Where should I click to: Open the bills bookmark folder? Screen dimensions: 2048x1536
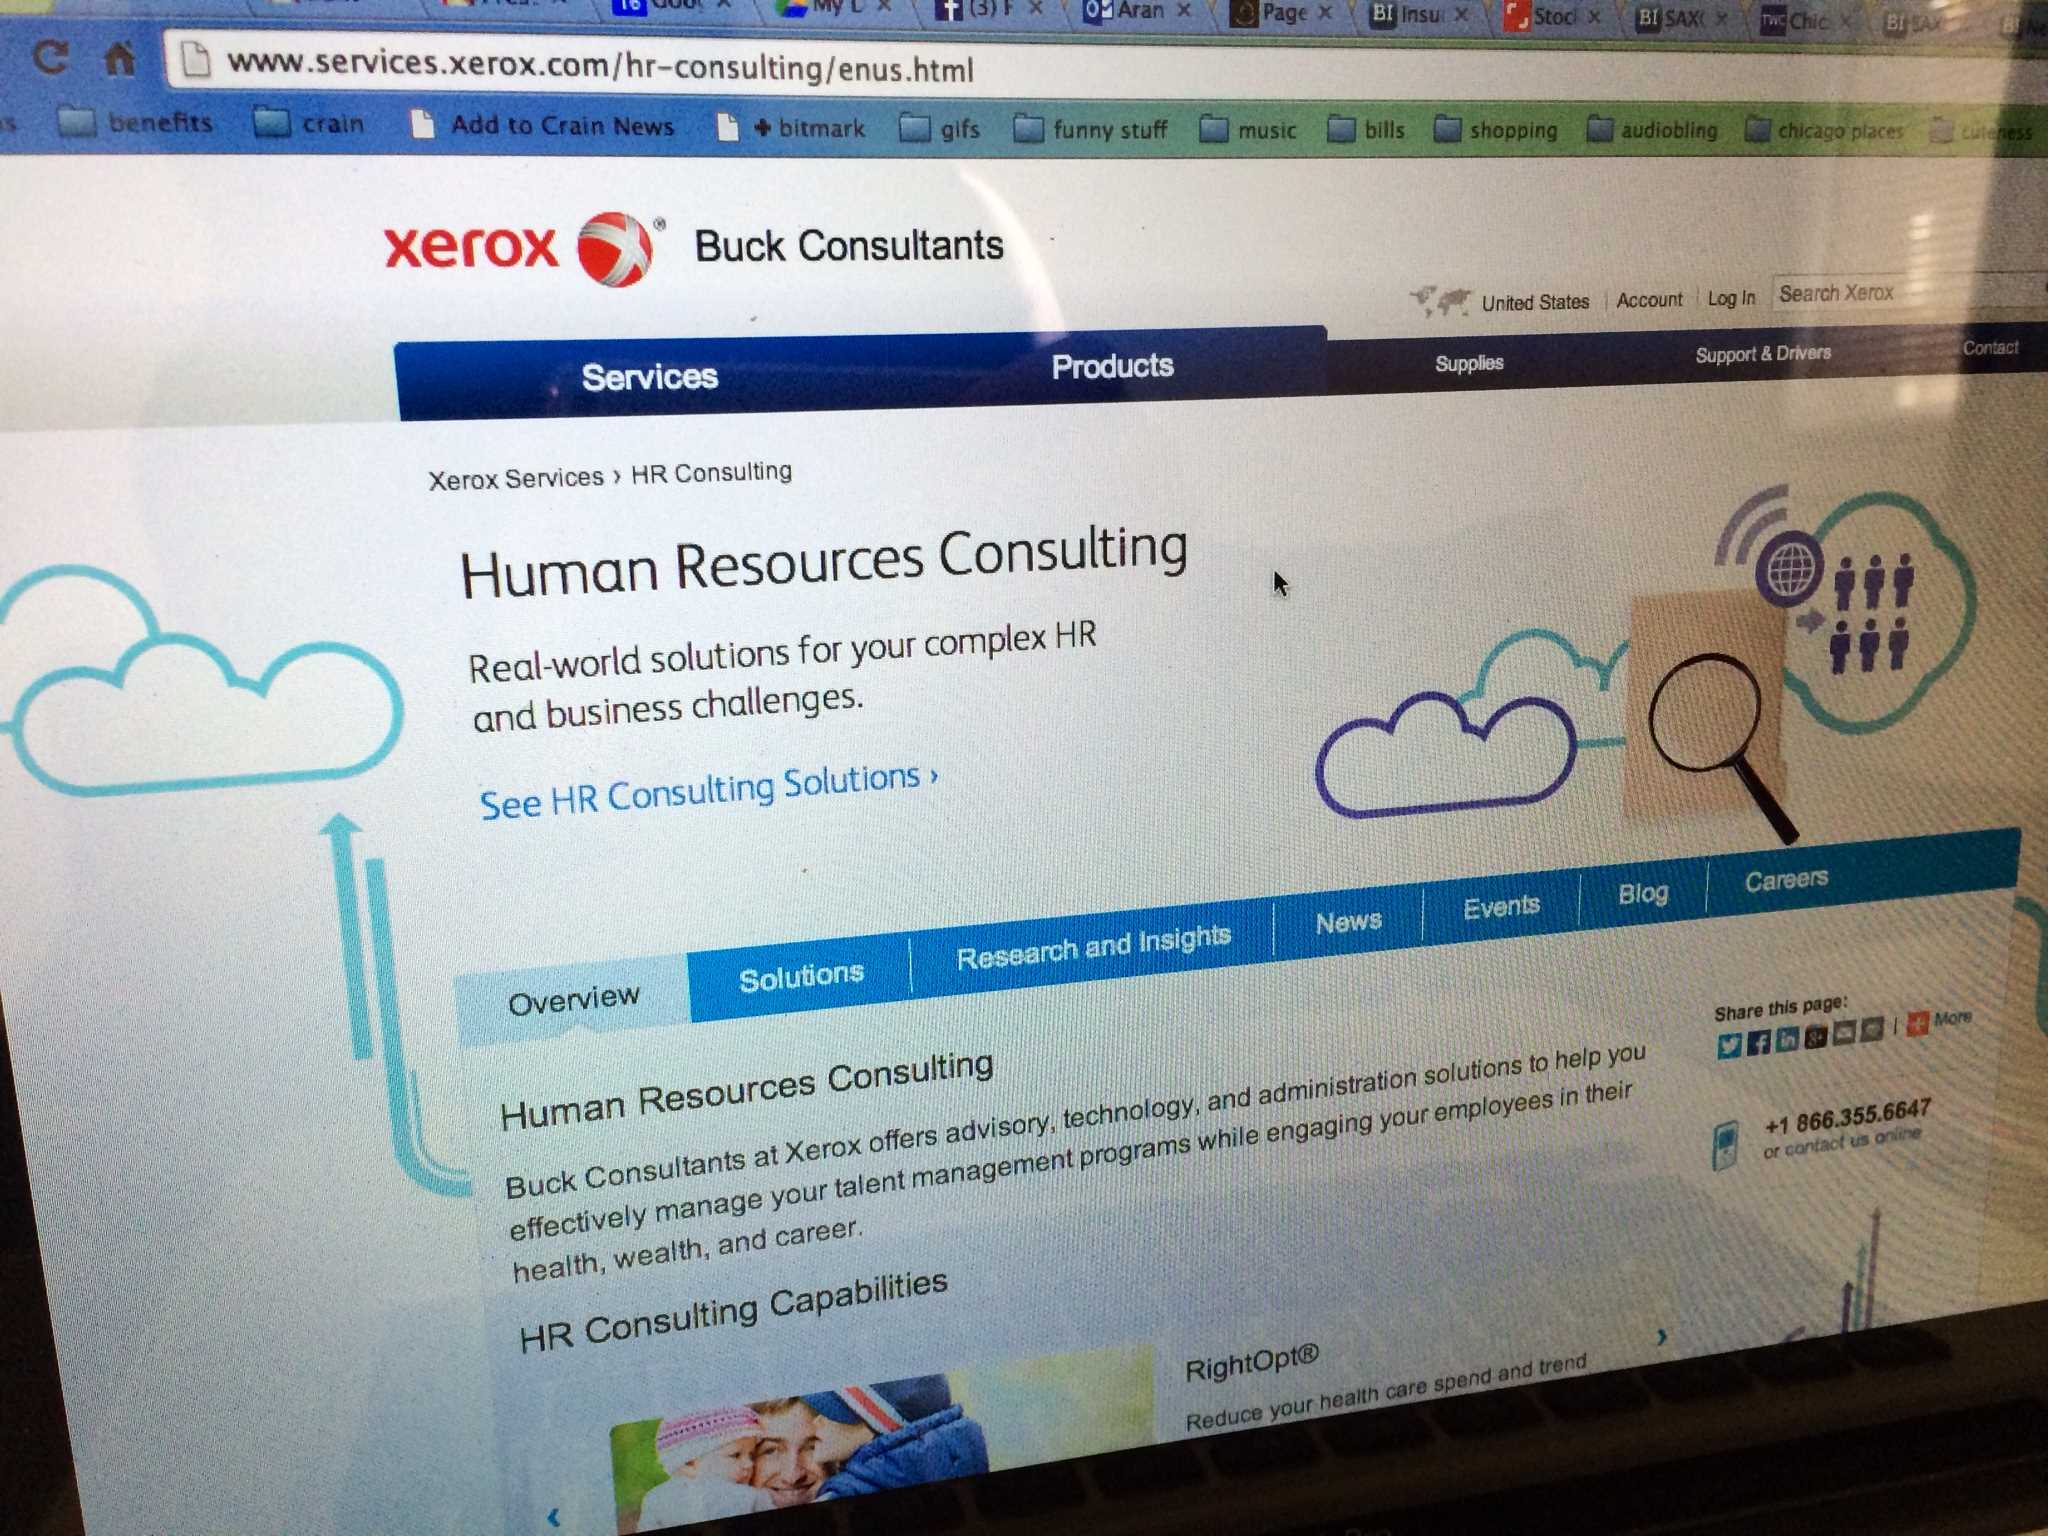click(1366, 130)
